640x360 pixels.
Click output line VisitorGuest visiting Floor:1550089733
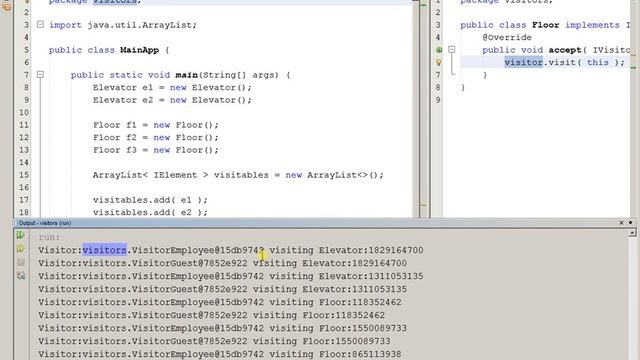pos(214,341)
